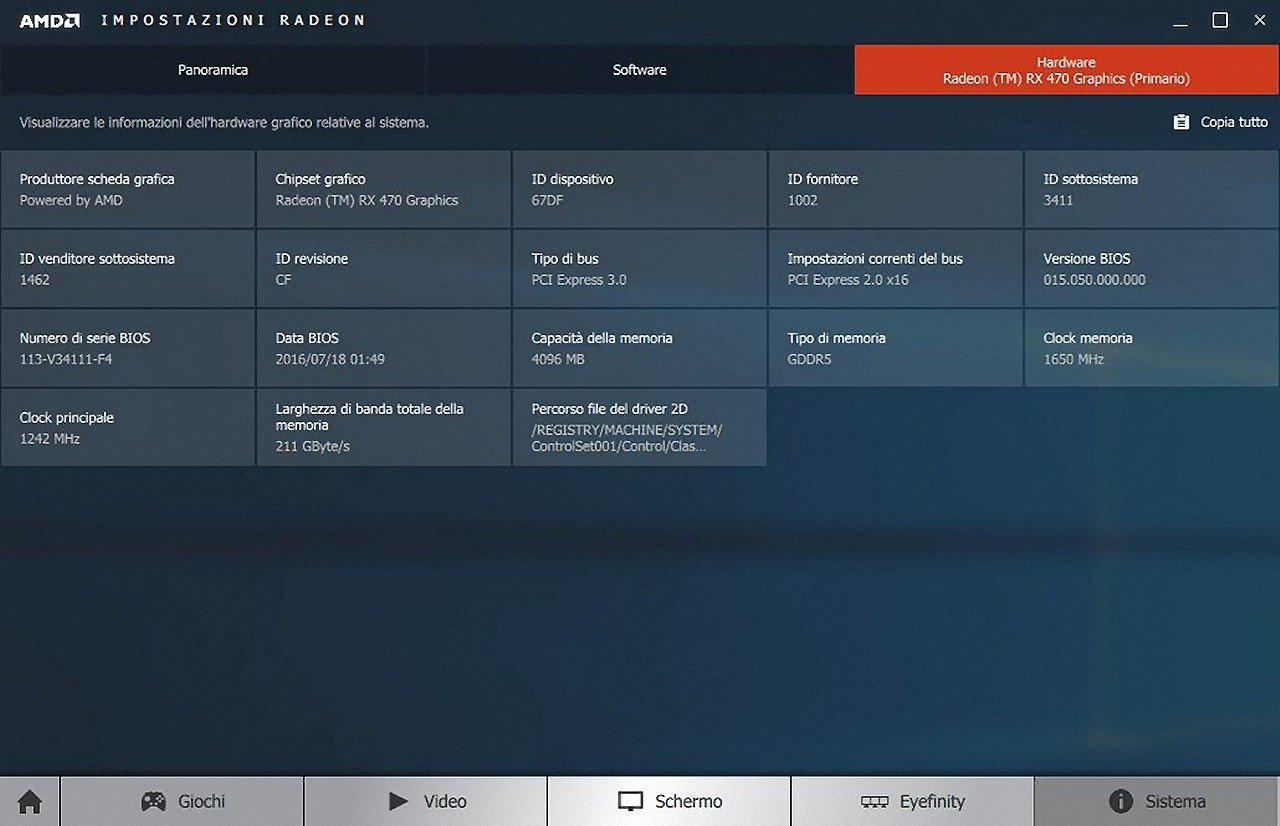This screenshot has width=1280, height=826.
Task: Click the clipboard icon beside Copia tutto
Action: pos(1181,122)
